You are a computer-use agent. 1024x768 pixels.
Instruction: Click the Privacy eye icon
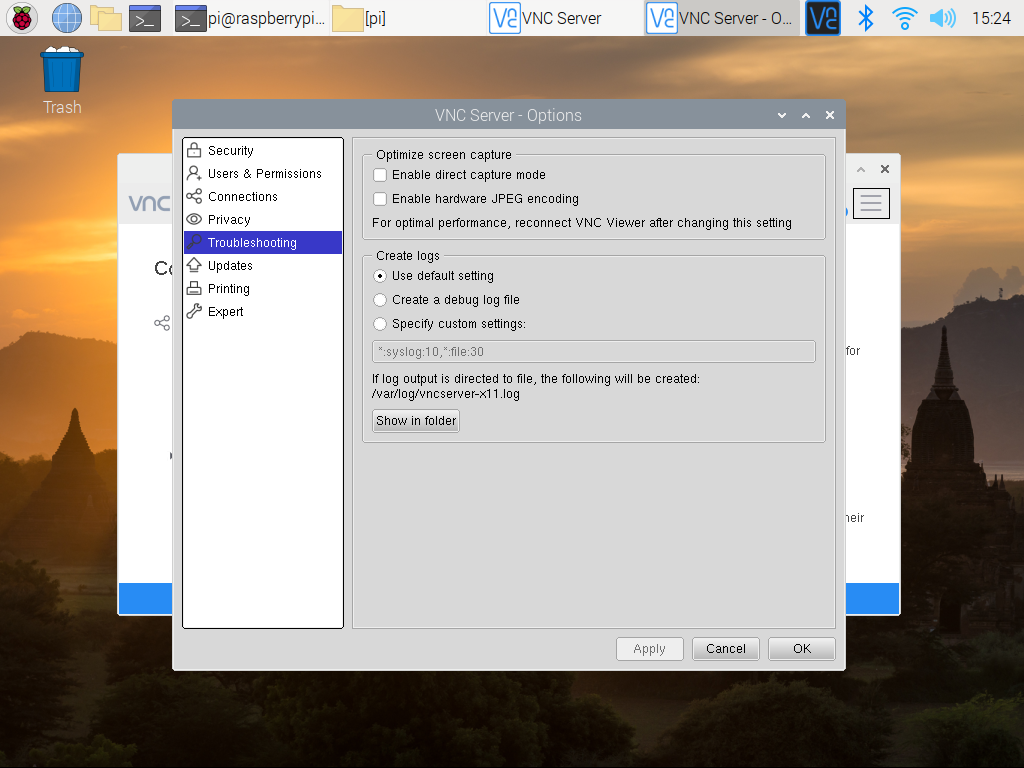[x=194, y=219]
